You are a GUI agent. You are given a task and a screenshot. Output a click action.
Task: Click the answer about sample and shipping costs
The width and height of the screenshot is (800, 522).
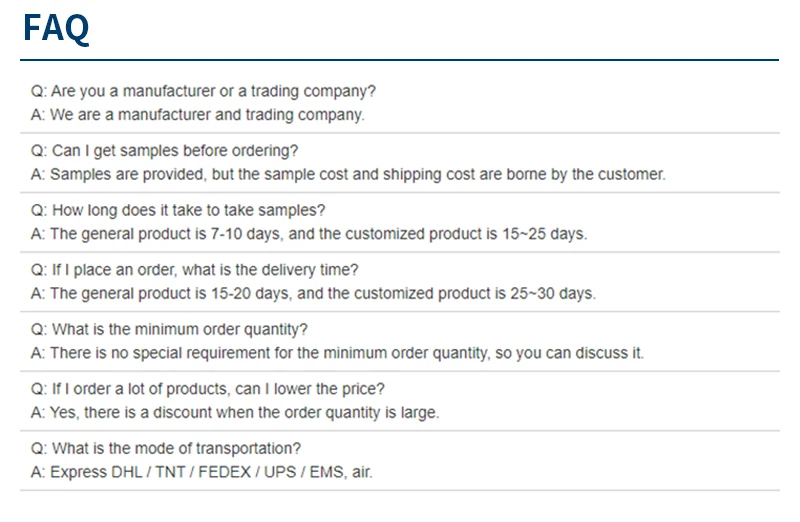tap(347, 175)
